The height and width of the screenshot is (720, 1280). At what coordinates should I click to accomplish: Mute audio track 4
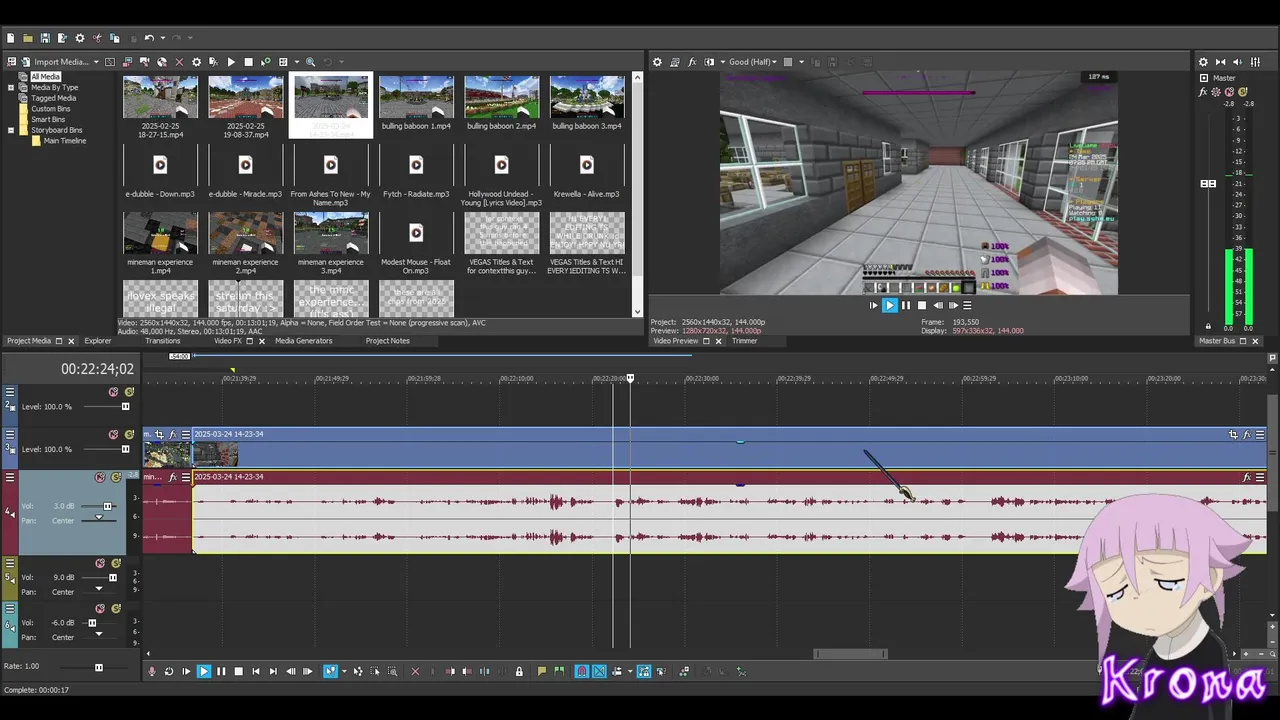point(100,478)
